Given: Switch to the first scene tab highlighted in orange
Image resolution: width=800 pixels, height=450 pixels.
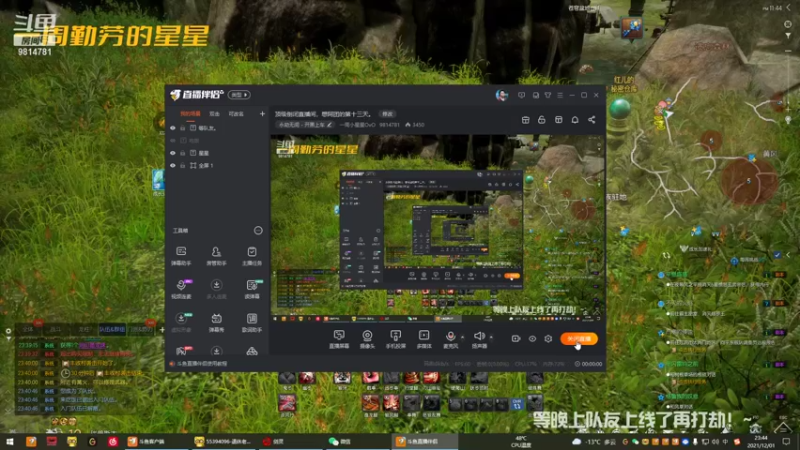Looking at the screenshot, I should [190, 114].
